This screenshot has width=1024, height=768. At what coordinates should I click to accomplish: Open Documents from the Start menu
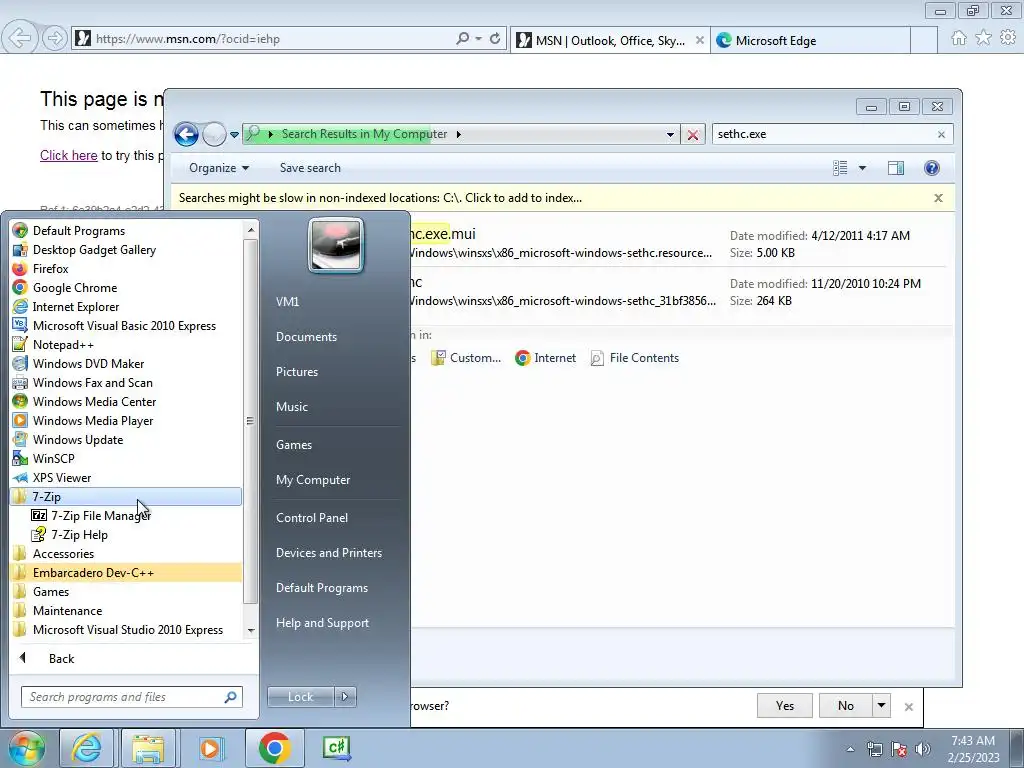coord(306,336)
